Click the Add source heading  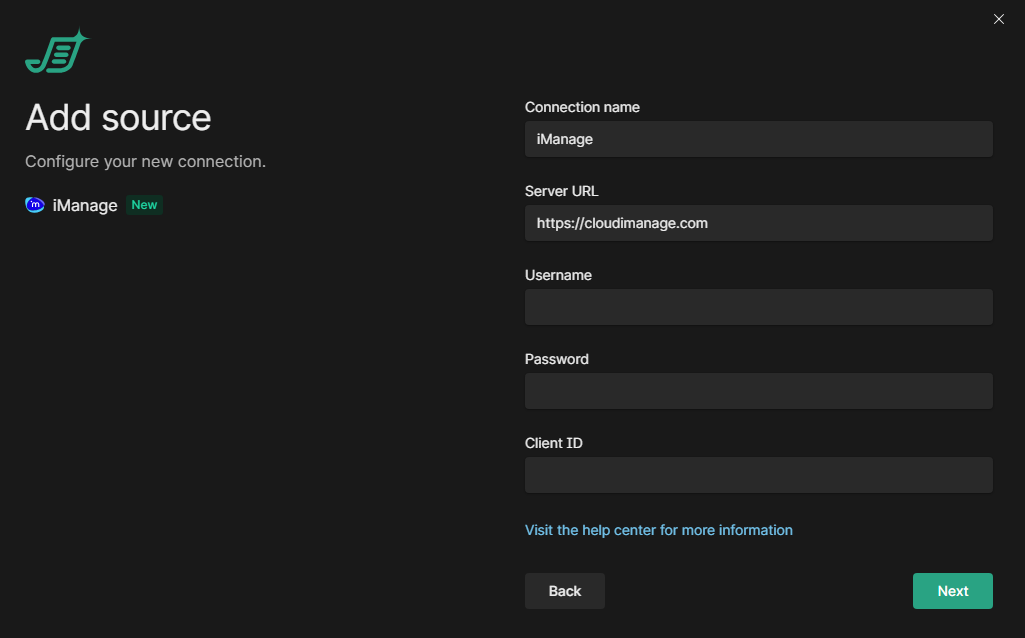coord(118,118)
